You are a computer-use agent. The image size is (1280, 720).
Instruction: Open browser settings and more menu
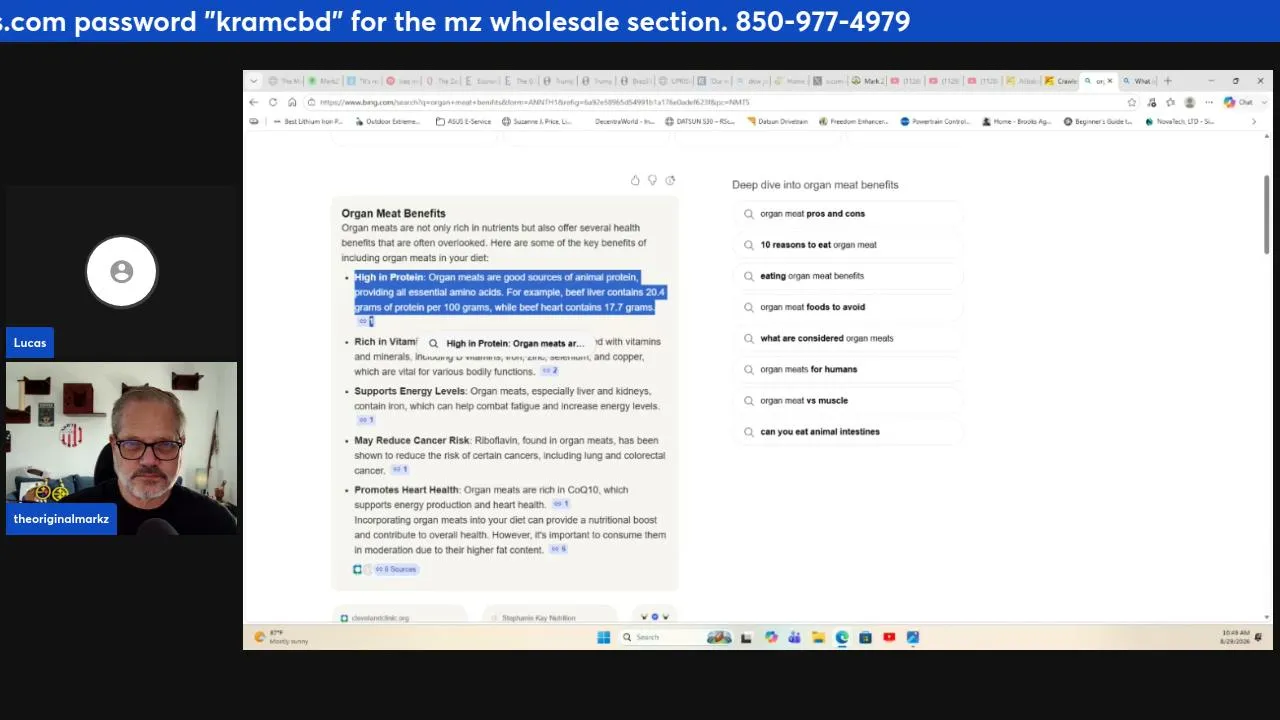[1209, 102]
